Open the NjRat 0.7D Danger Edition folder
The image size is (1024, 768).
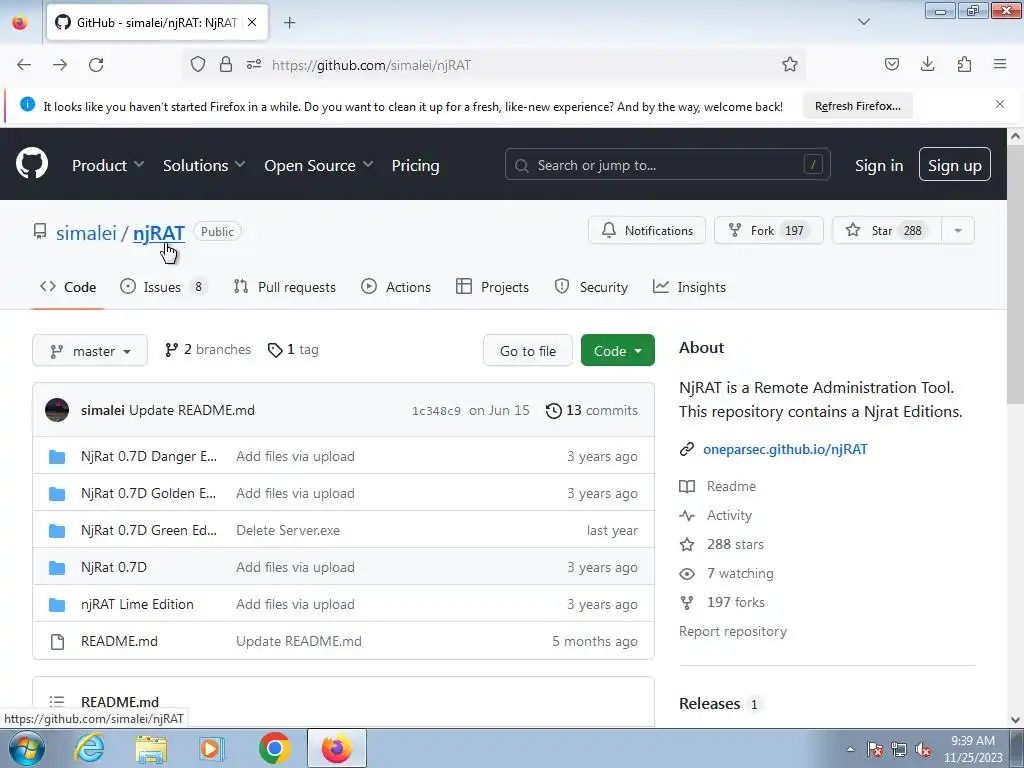click(149, 456)
